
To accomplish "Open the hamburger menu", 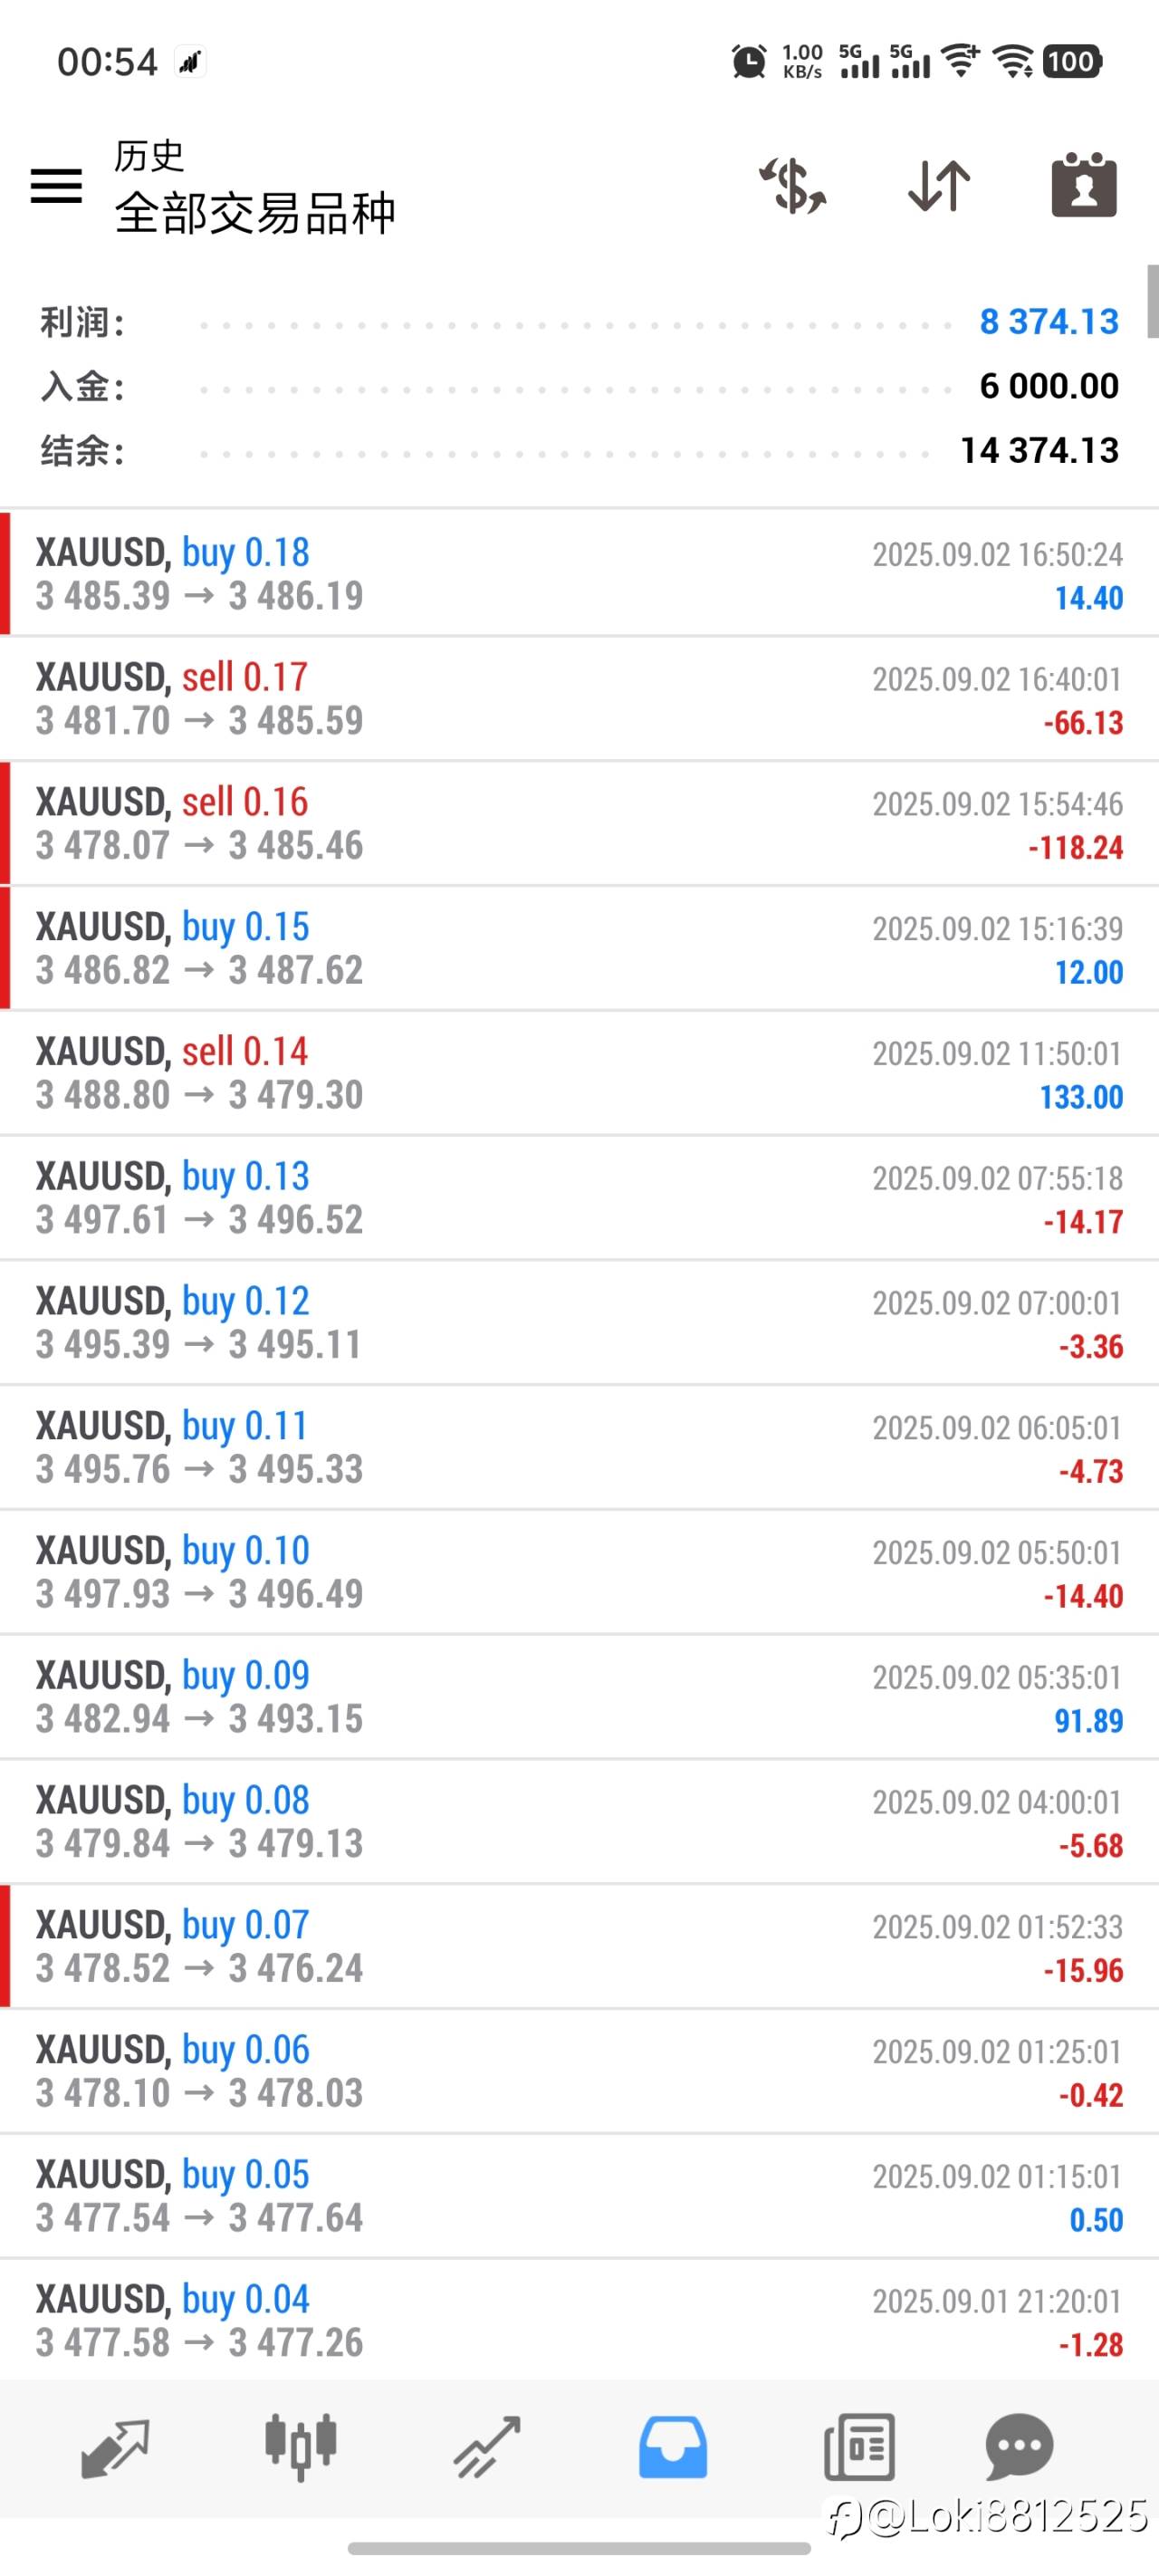I will click(56, 186).
